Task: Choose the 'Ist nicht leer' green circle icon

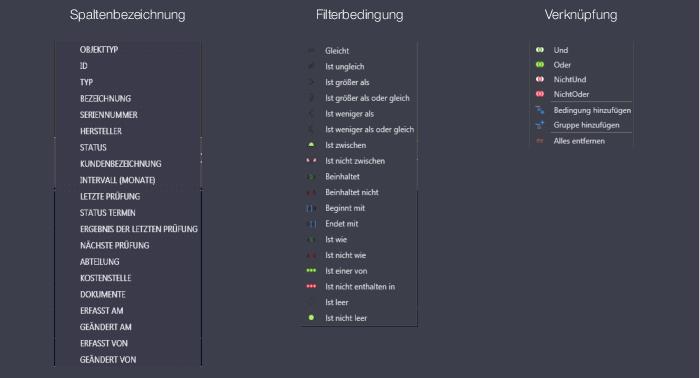Action: 311,318
